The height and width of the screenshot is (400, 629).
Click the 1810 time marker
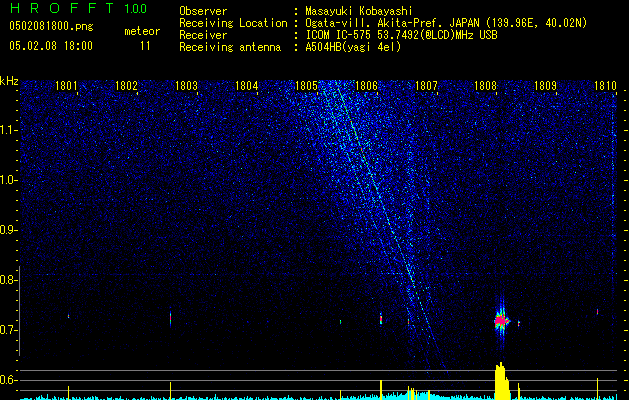pyautogui.click(x=605, y=85)
